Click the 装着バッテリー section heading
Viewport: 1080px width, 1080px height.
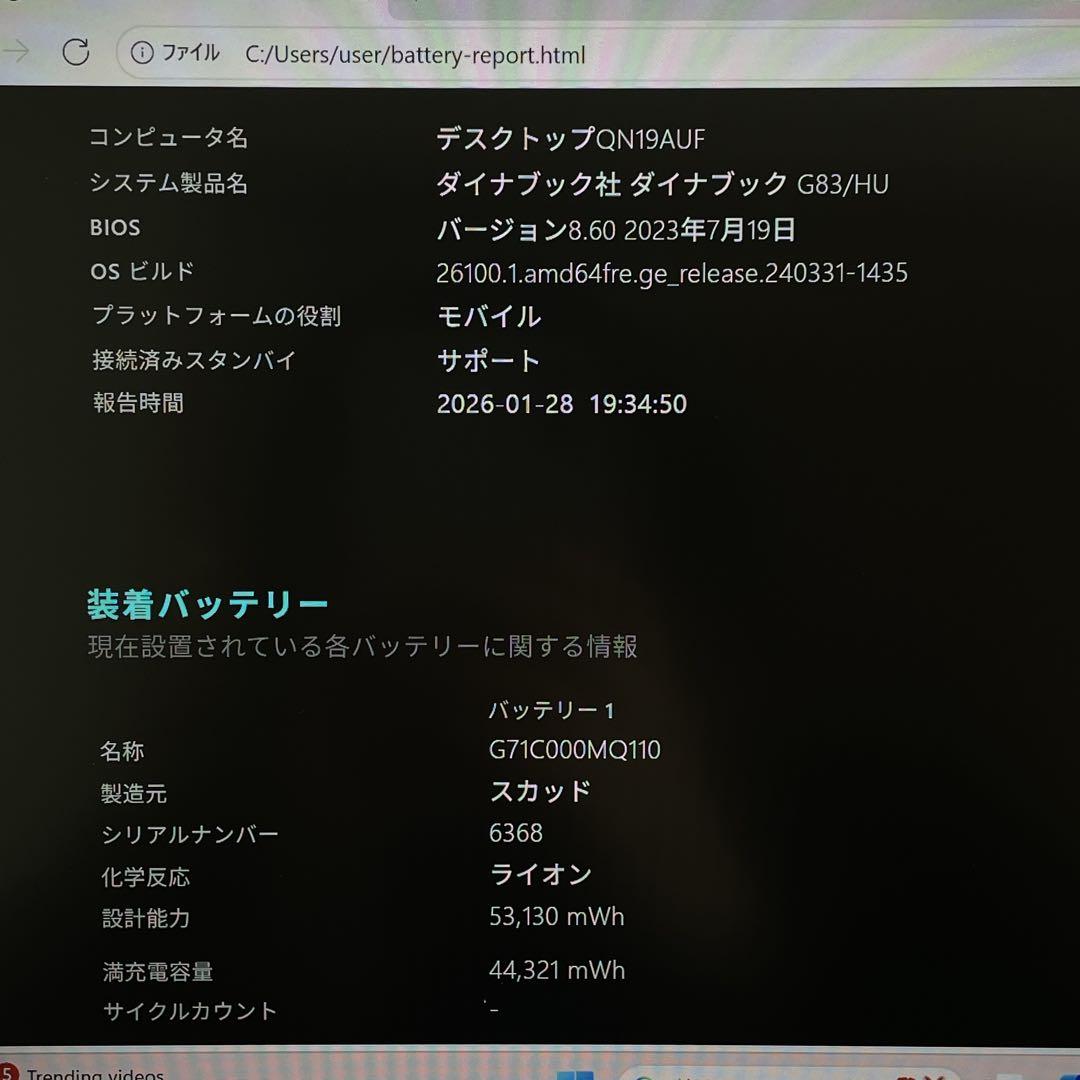pyautogui.click(x=208, y=605)
